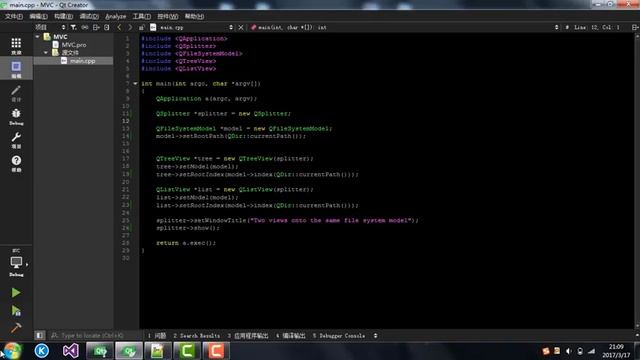Open Projects mode wrench icon
This screenshot has width=640, height=360.
(16, 140)
